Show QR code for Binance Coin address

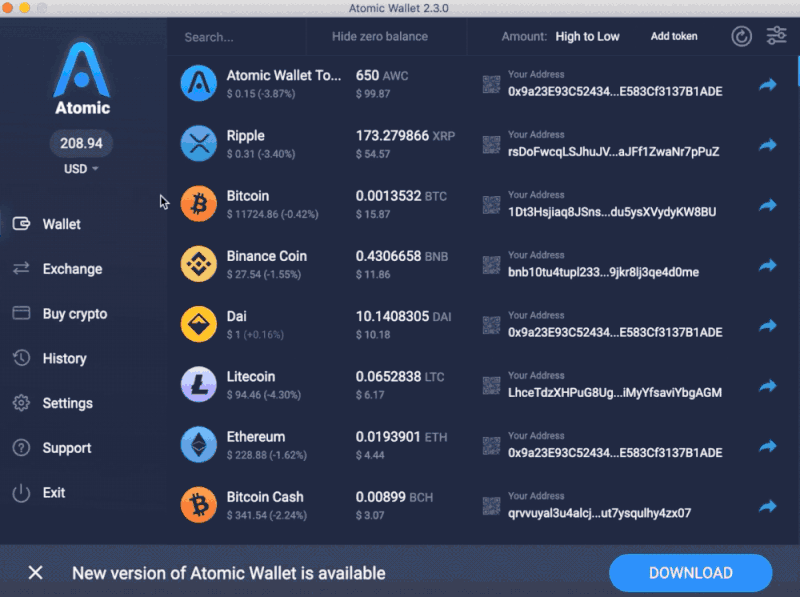(x=491, y=265)
